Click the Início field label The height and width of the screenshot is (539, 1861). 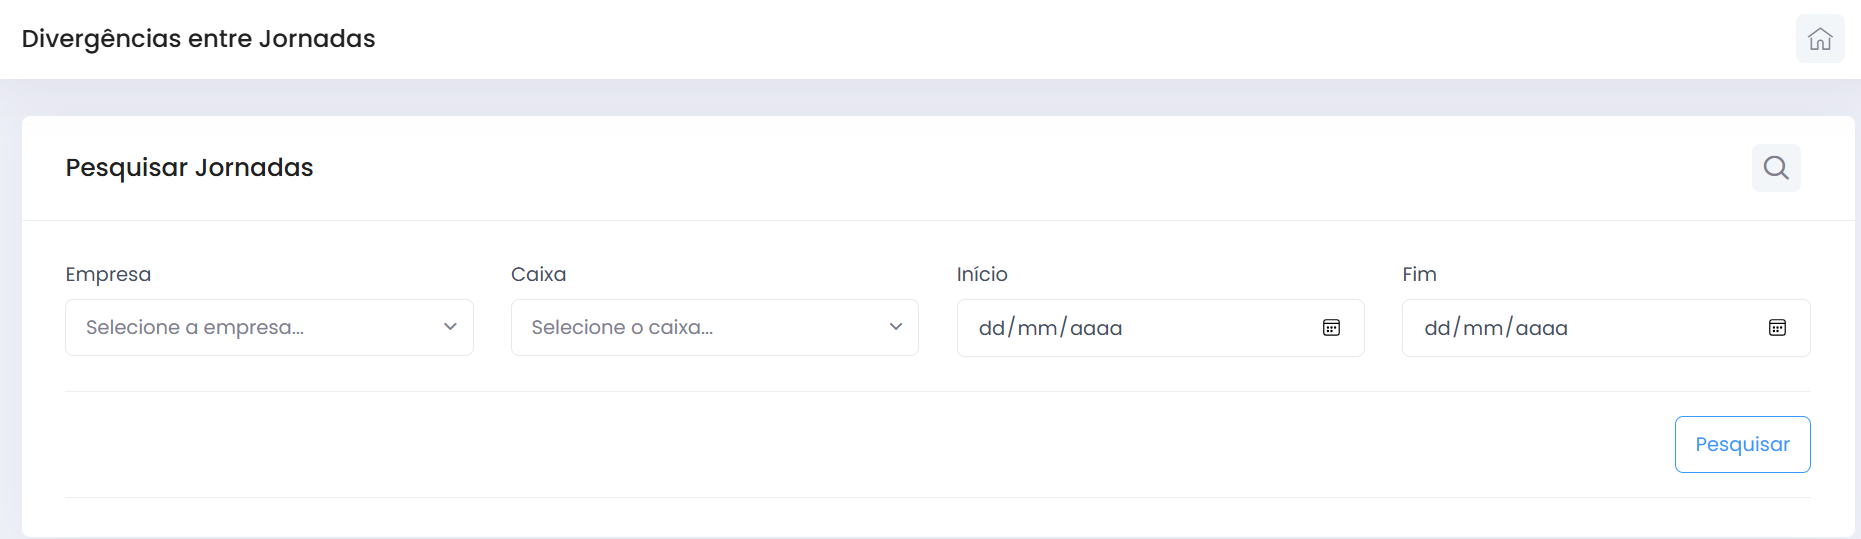coord(982,274)
